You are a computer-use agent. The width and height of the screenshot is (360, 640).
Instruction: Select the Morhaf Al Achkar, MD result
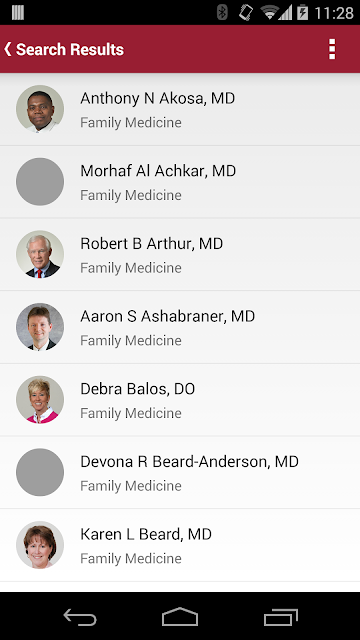[180, 182]
